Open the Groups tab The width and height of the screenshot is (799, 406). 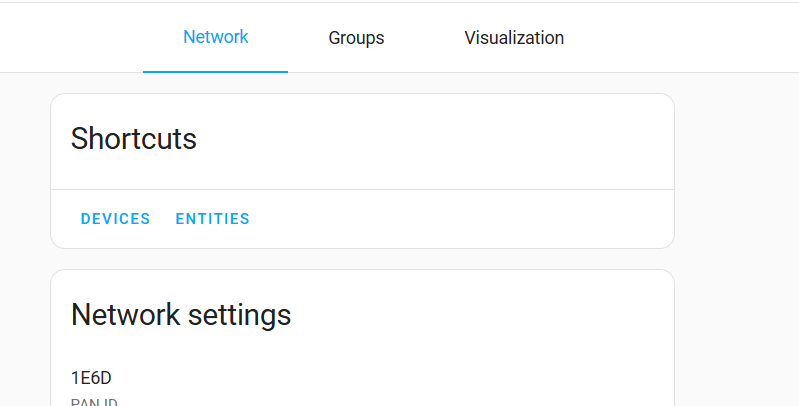click(356, 38)
